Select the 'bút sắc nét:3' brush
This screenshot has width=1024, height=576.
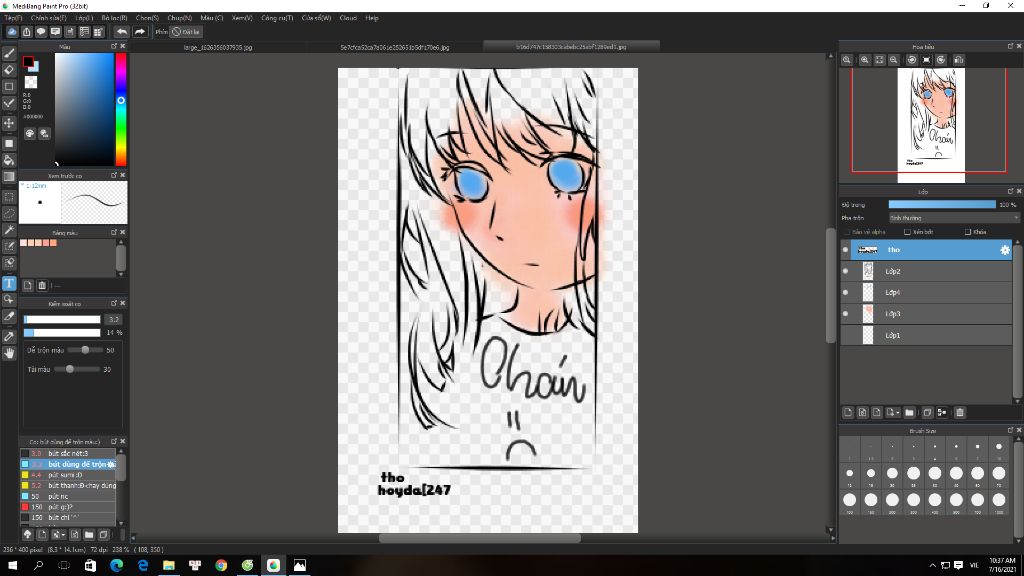(68, 453)
